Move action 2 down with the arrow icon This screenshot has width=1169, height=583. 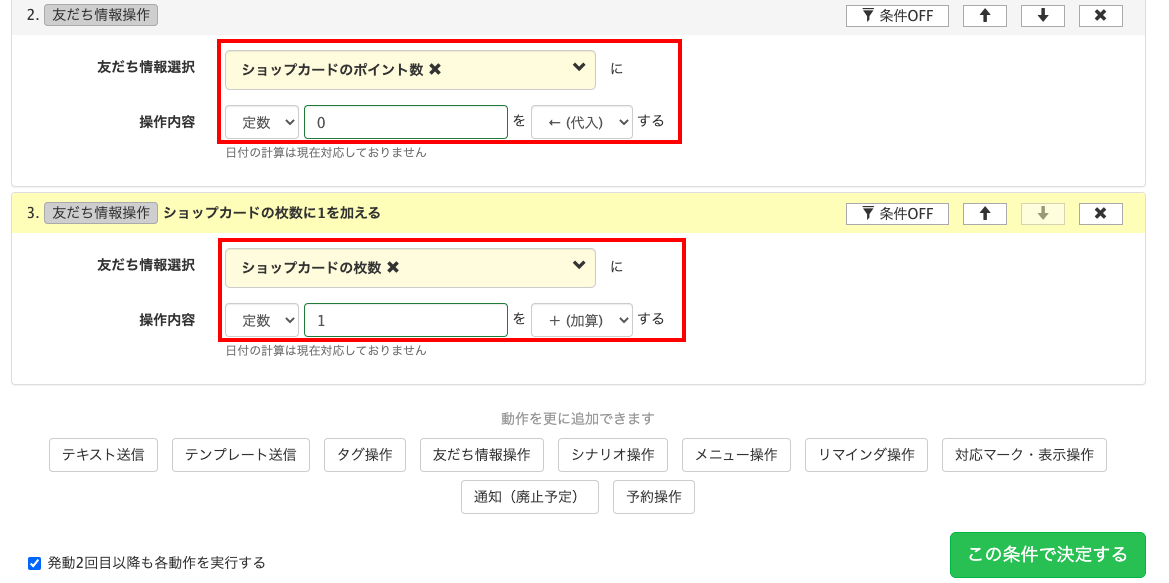pos(1042,15)
